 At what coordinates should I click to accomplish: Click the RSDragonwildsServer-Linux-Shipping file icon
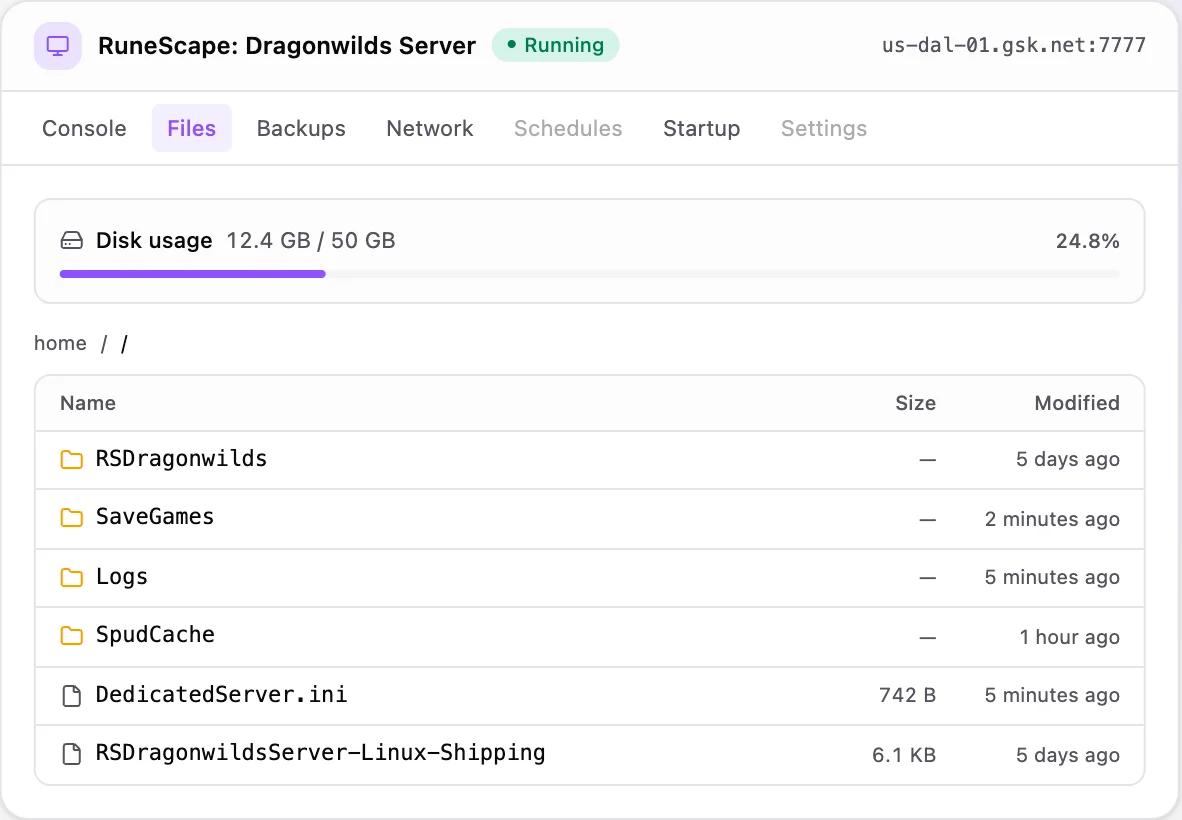coord(72,754)
